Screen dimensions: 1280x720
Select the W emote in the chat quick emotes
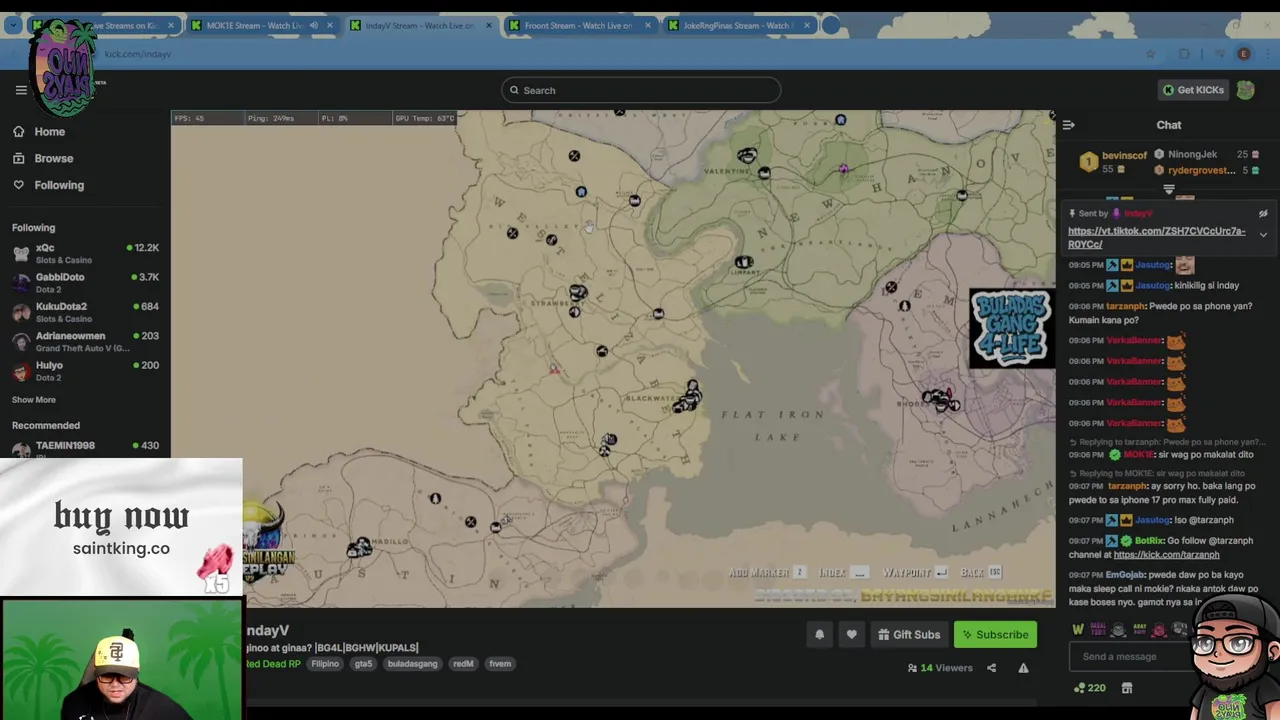click(x=1078, y=630)
